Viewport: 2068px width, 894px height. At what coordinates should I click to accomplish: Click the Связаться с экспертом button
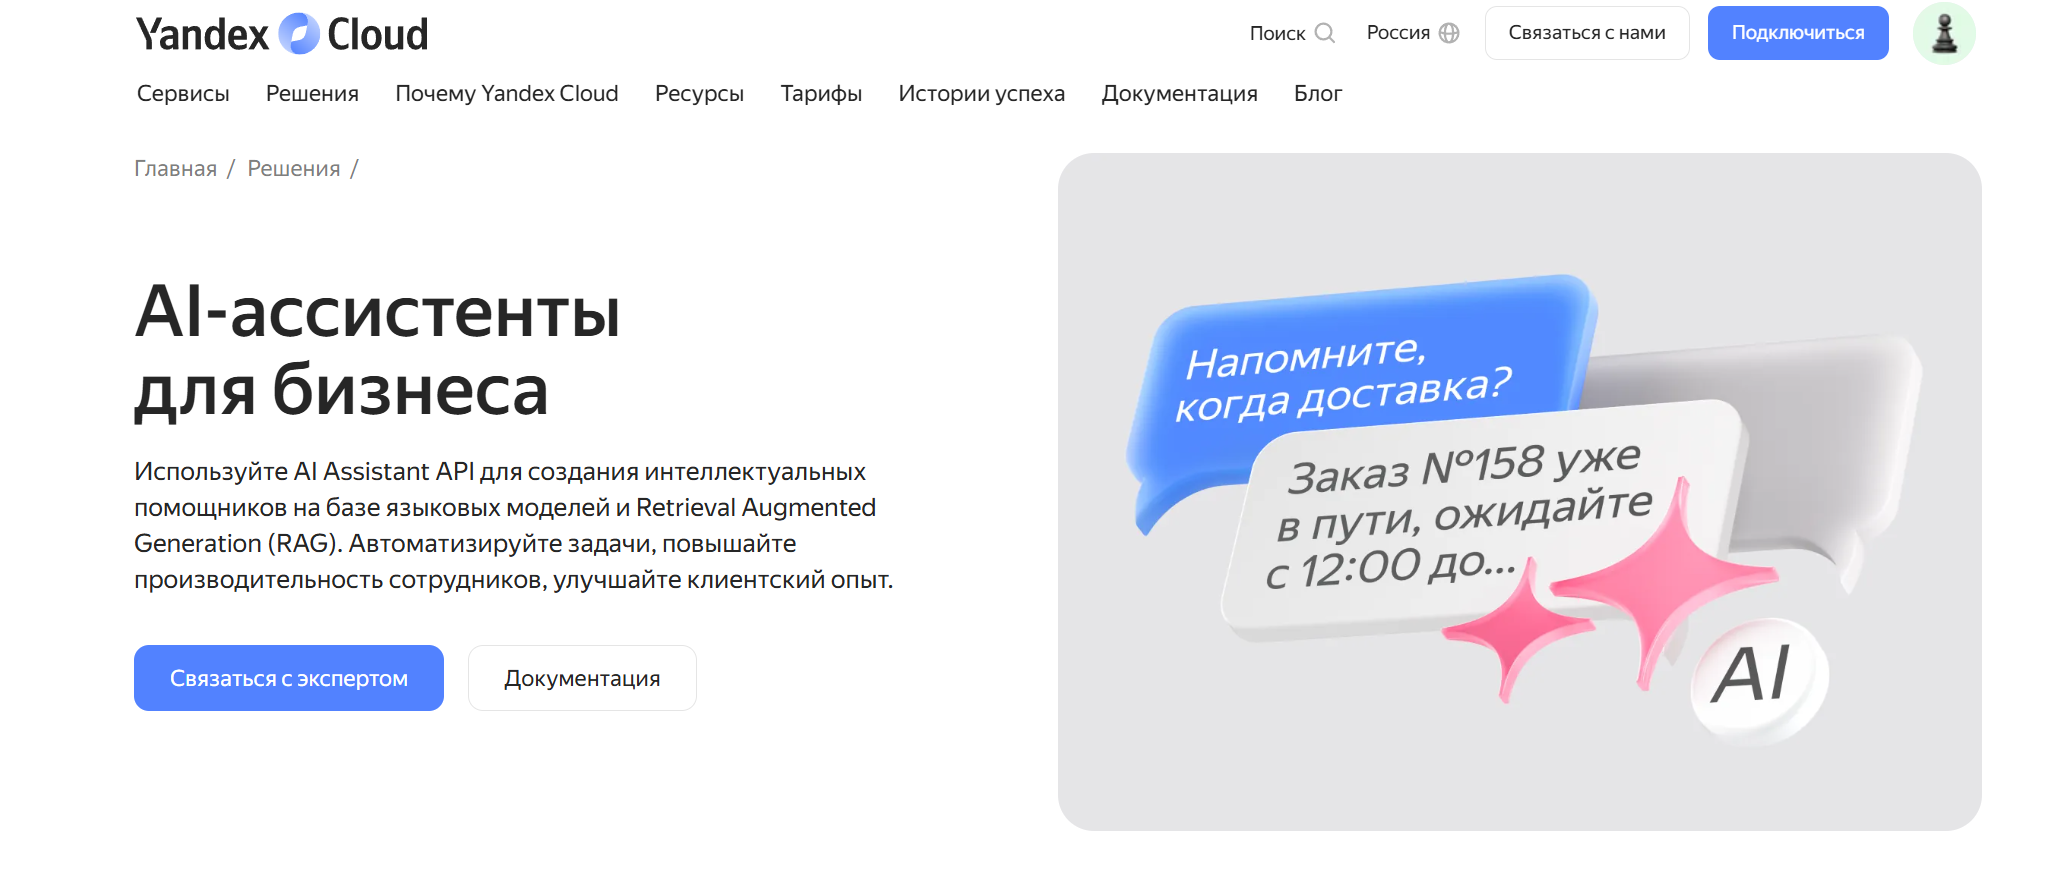click(x=289, y=678)
